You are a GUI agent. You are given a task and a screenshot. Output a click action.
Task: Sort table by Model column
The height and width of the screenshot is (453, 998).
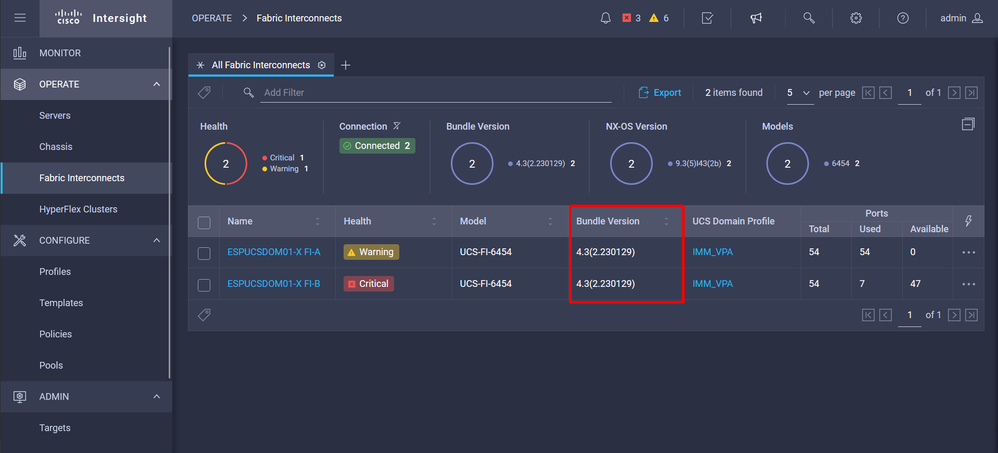(550, 221)
